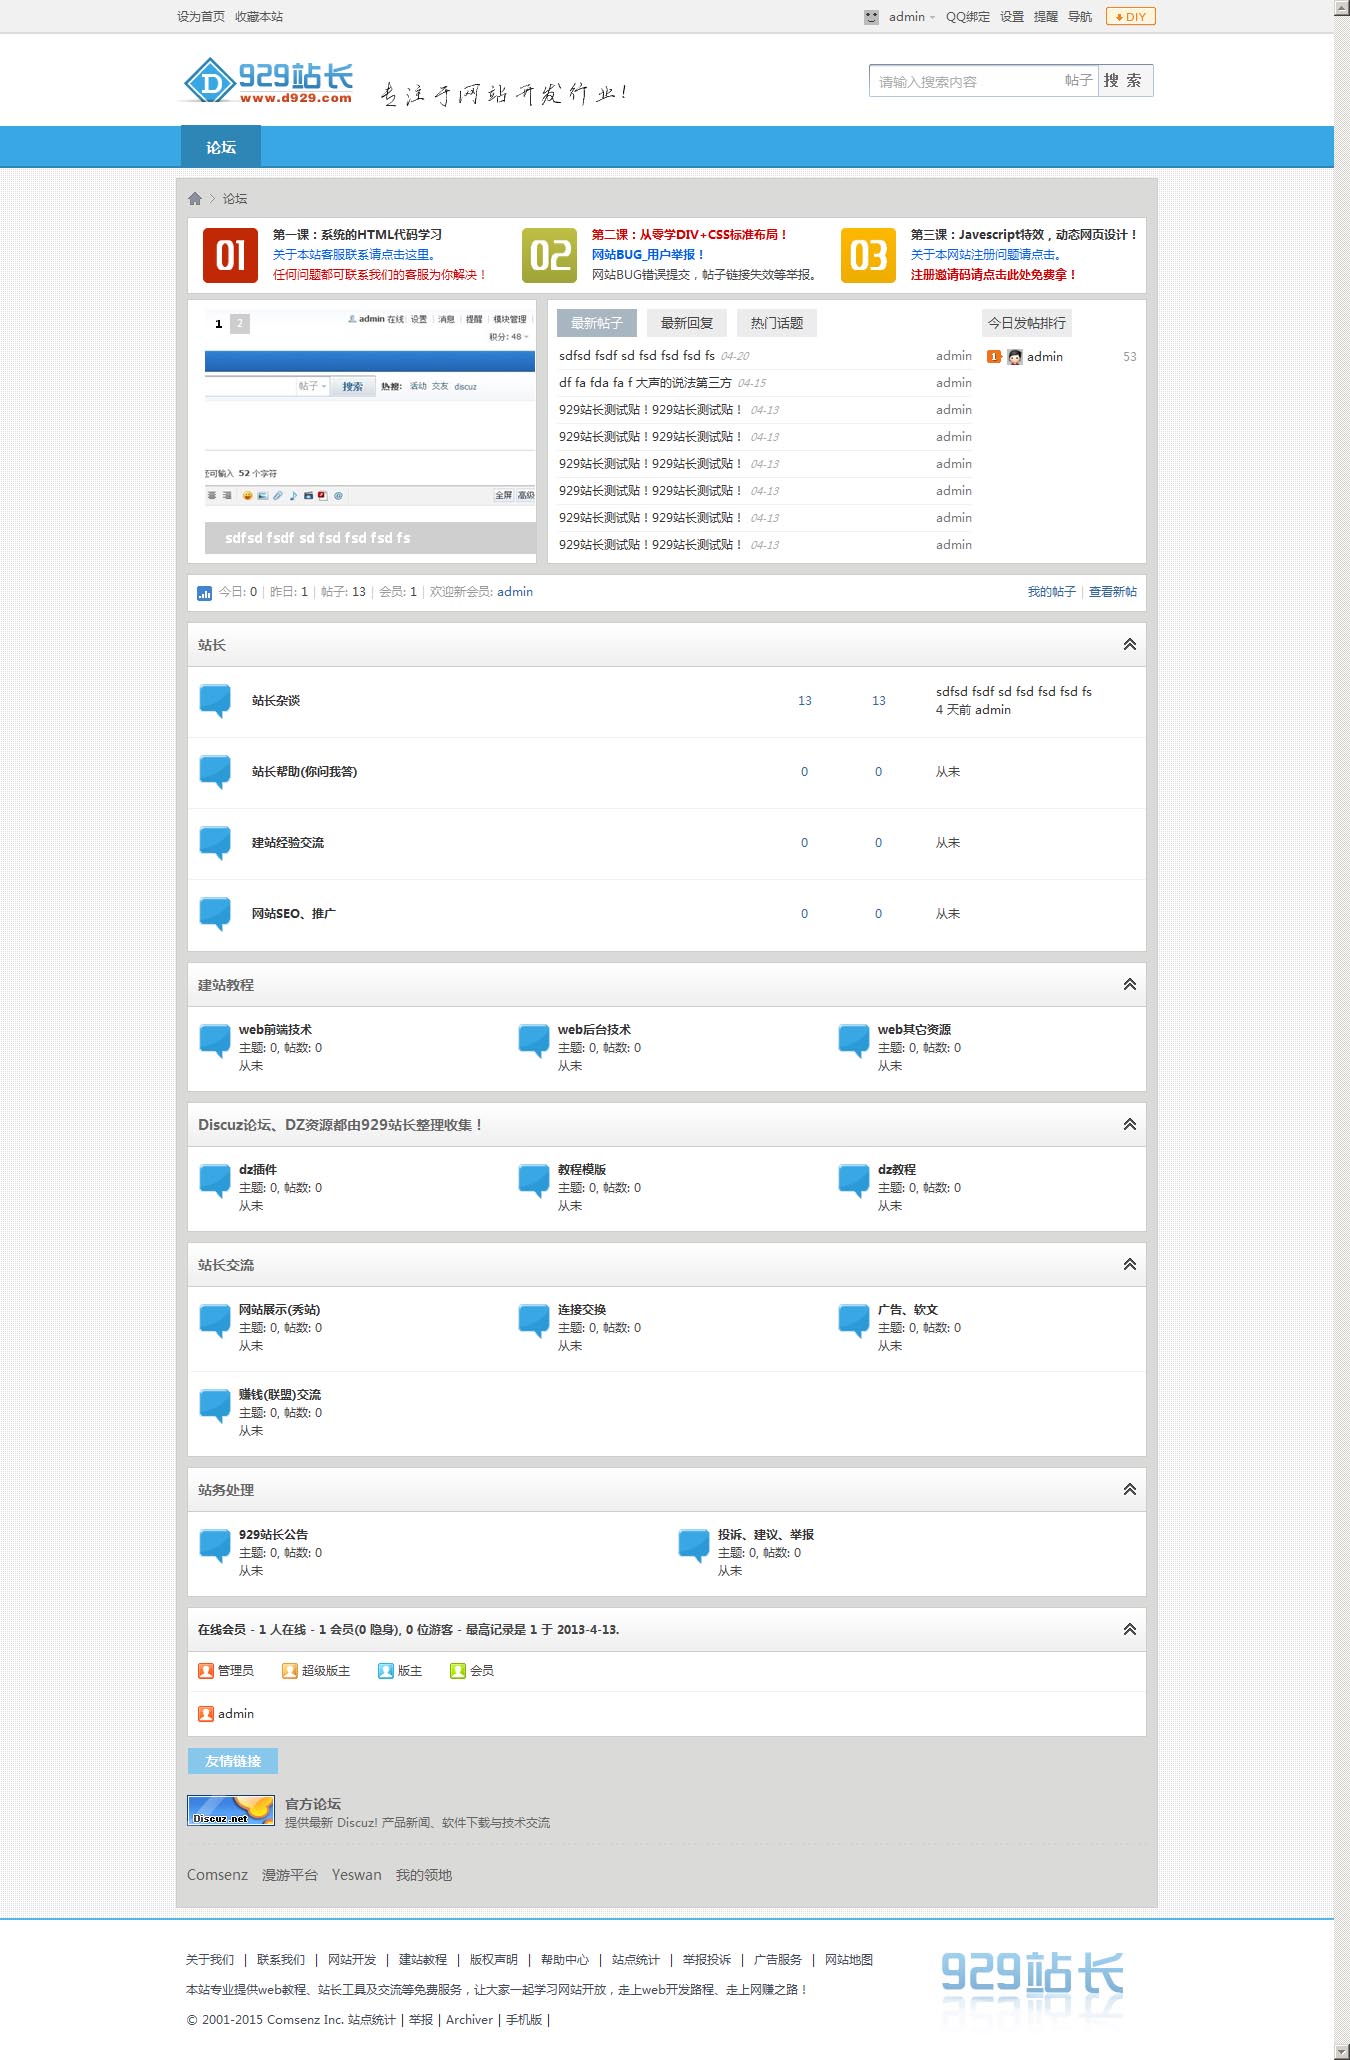Click the web其它资源 forum bubble icon
Viewport: 1350px width, 2060px height.
[854, 1041]
